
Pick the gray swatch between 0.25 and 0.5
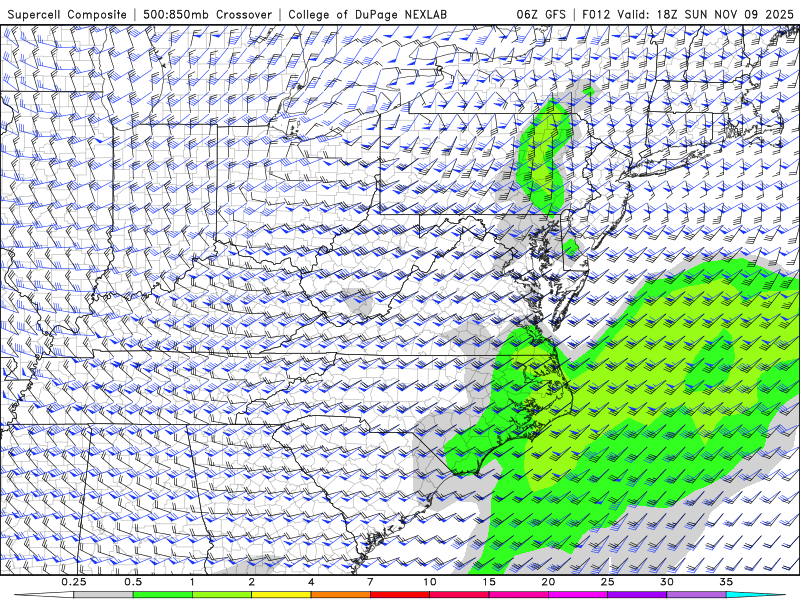coord(104,595)
